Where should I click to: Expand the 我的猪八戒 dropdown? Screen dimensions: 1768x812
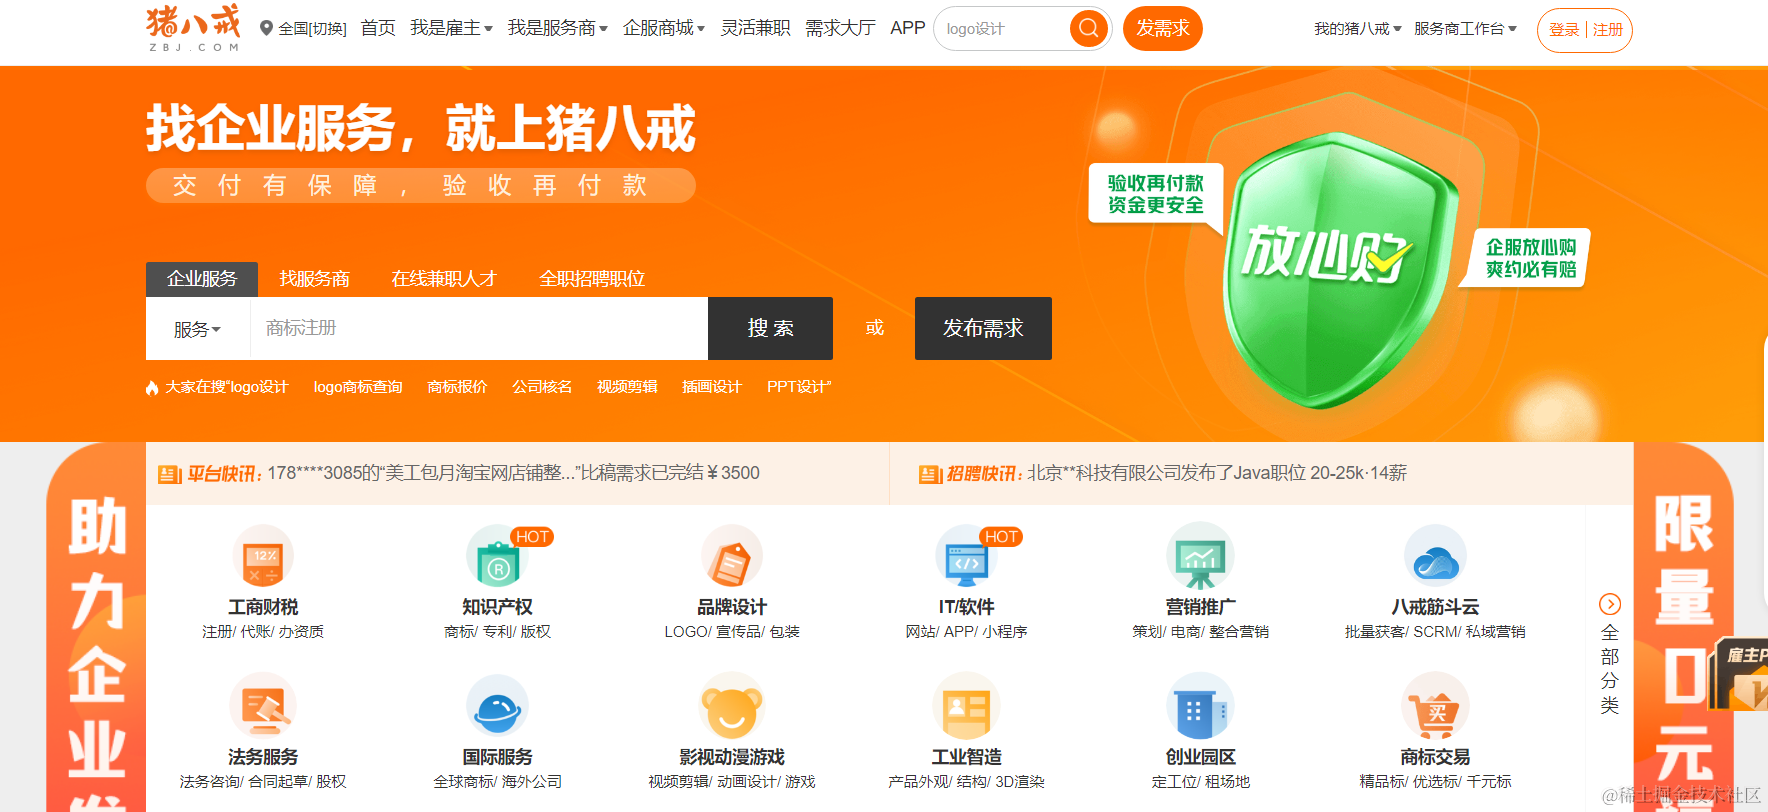pos(1357,29)
